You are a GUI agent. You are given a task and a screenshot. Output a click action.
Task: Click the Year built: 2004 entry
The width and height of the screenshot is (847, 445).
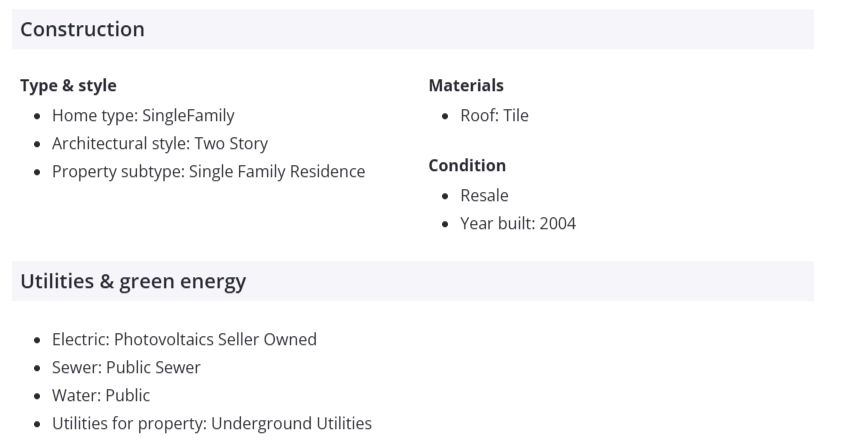point(518,223)
